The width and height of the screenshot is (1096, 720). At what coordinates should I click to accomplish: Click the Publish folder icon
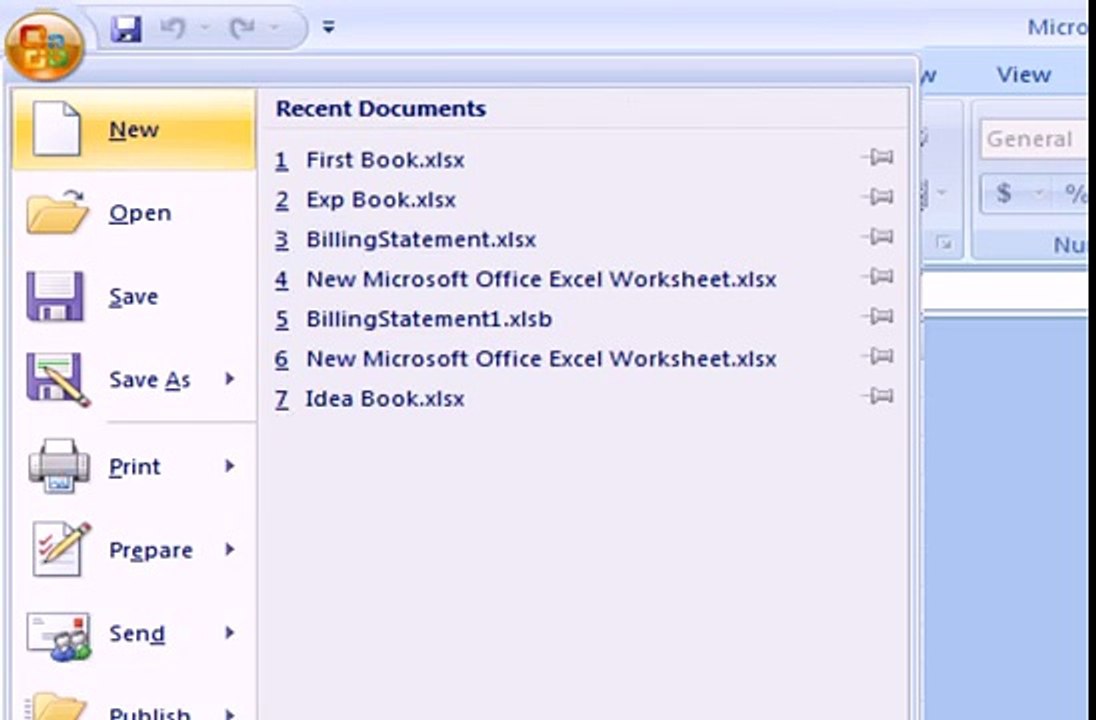(56, 706)
